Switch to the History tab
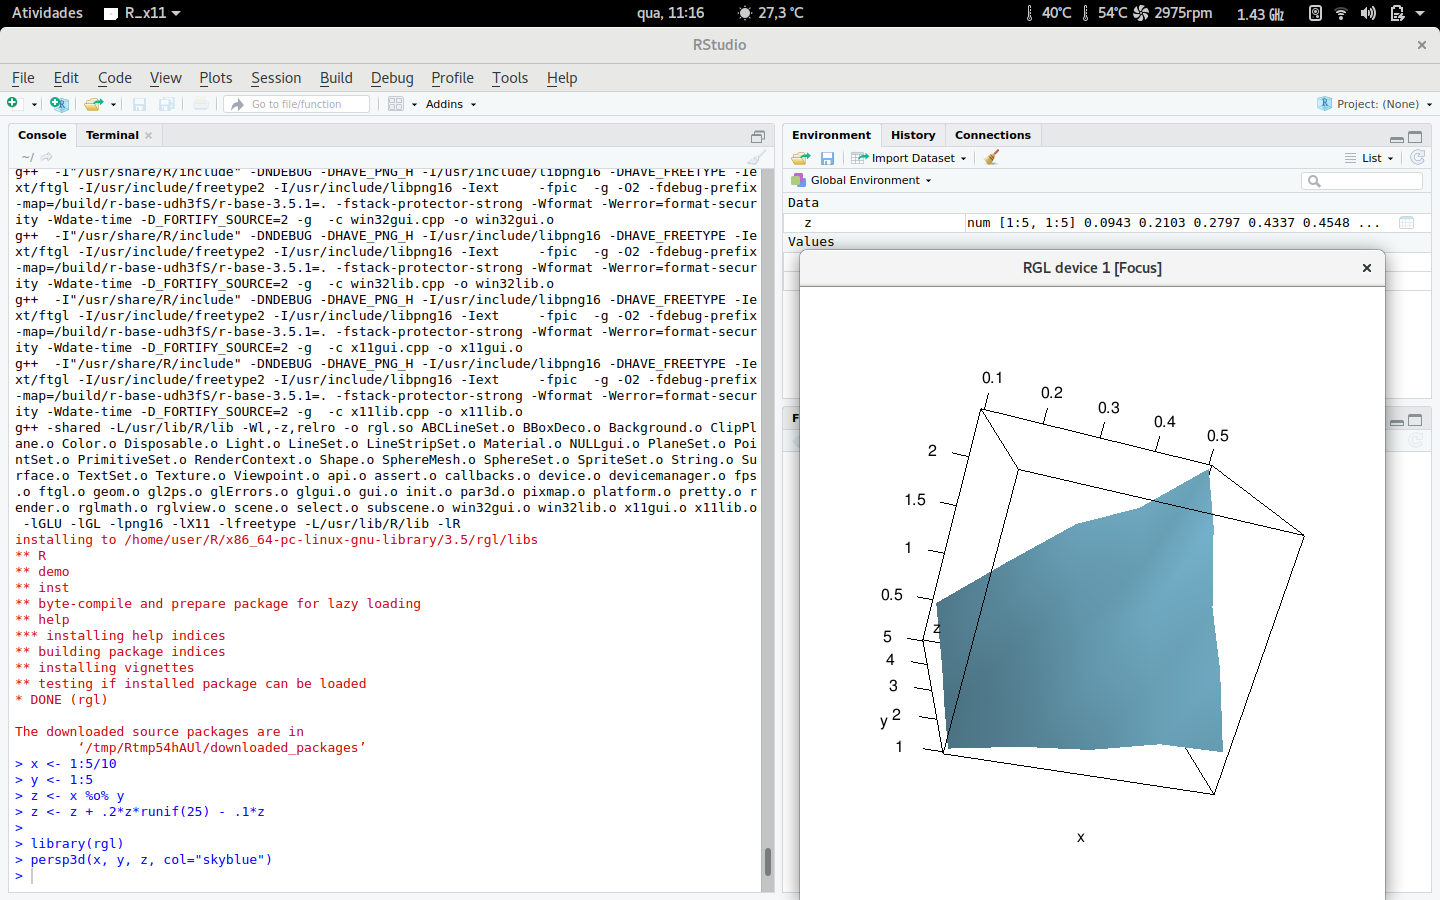 912,135
